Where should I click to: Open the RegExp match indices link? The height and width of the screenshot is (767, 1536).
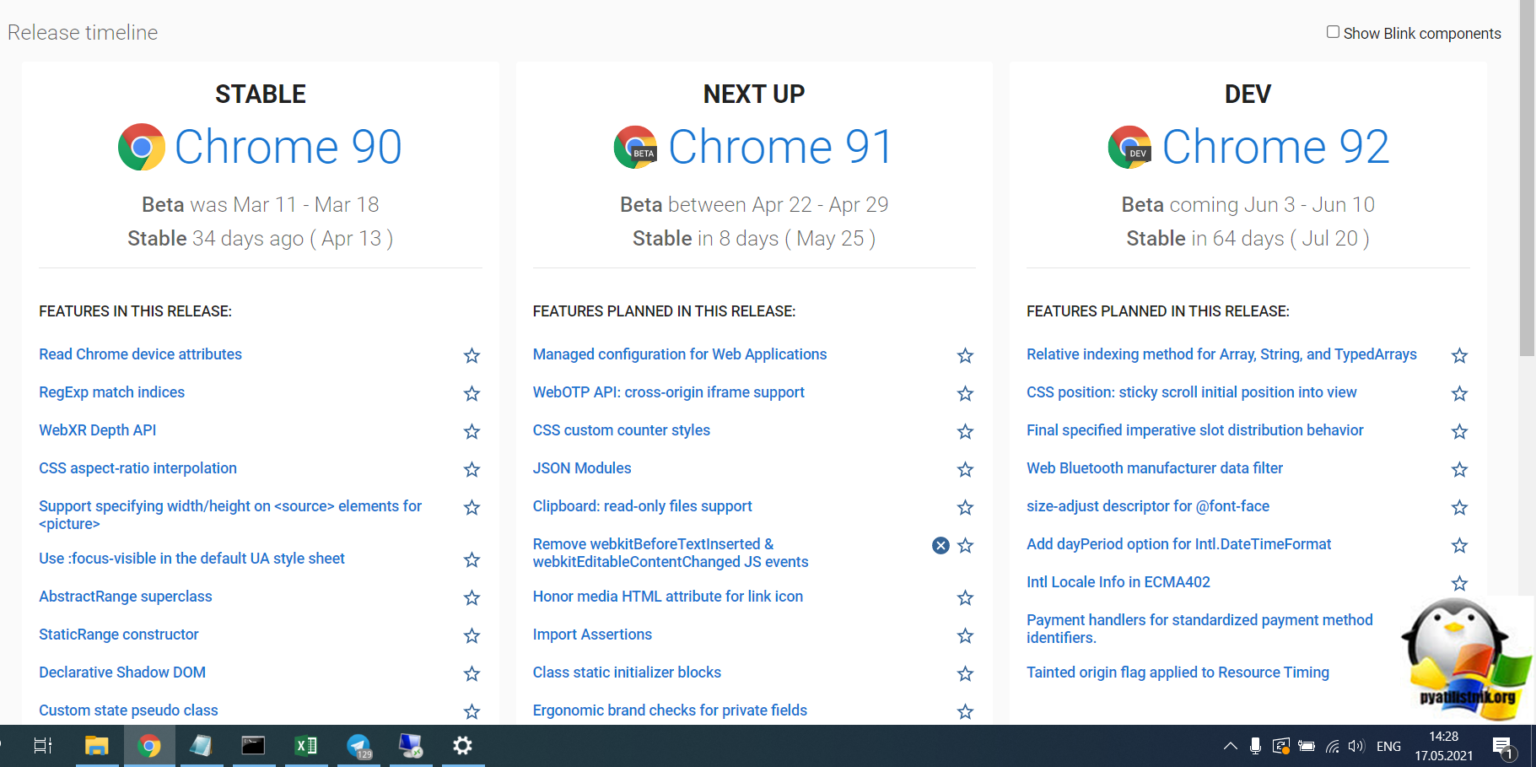(112, 392)
